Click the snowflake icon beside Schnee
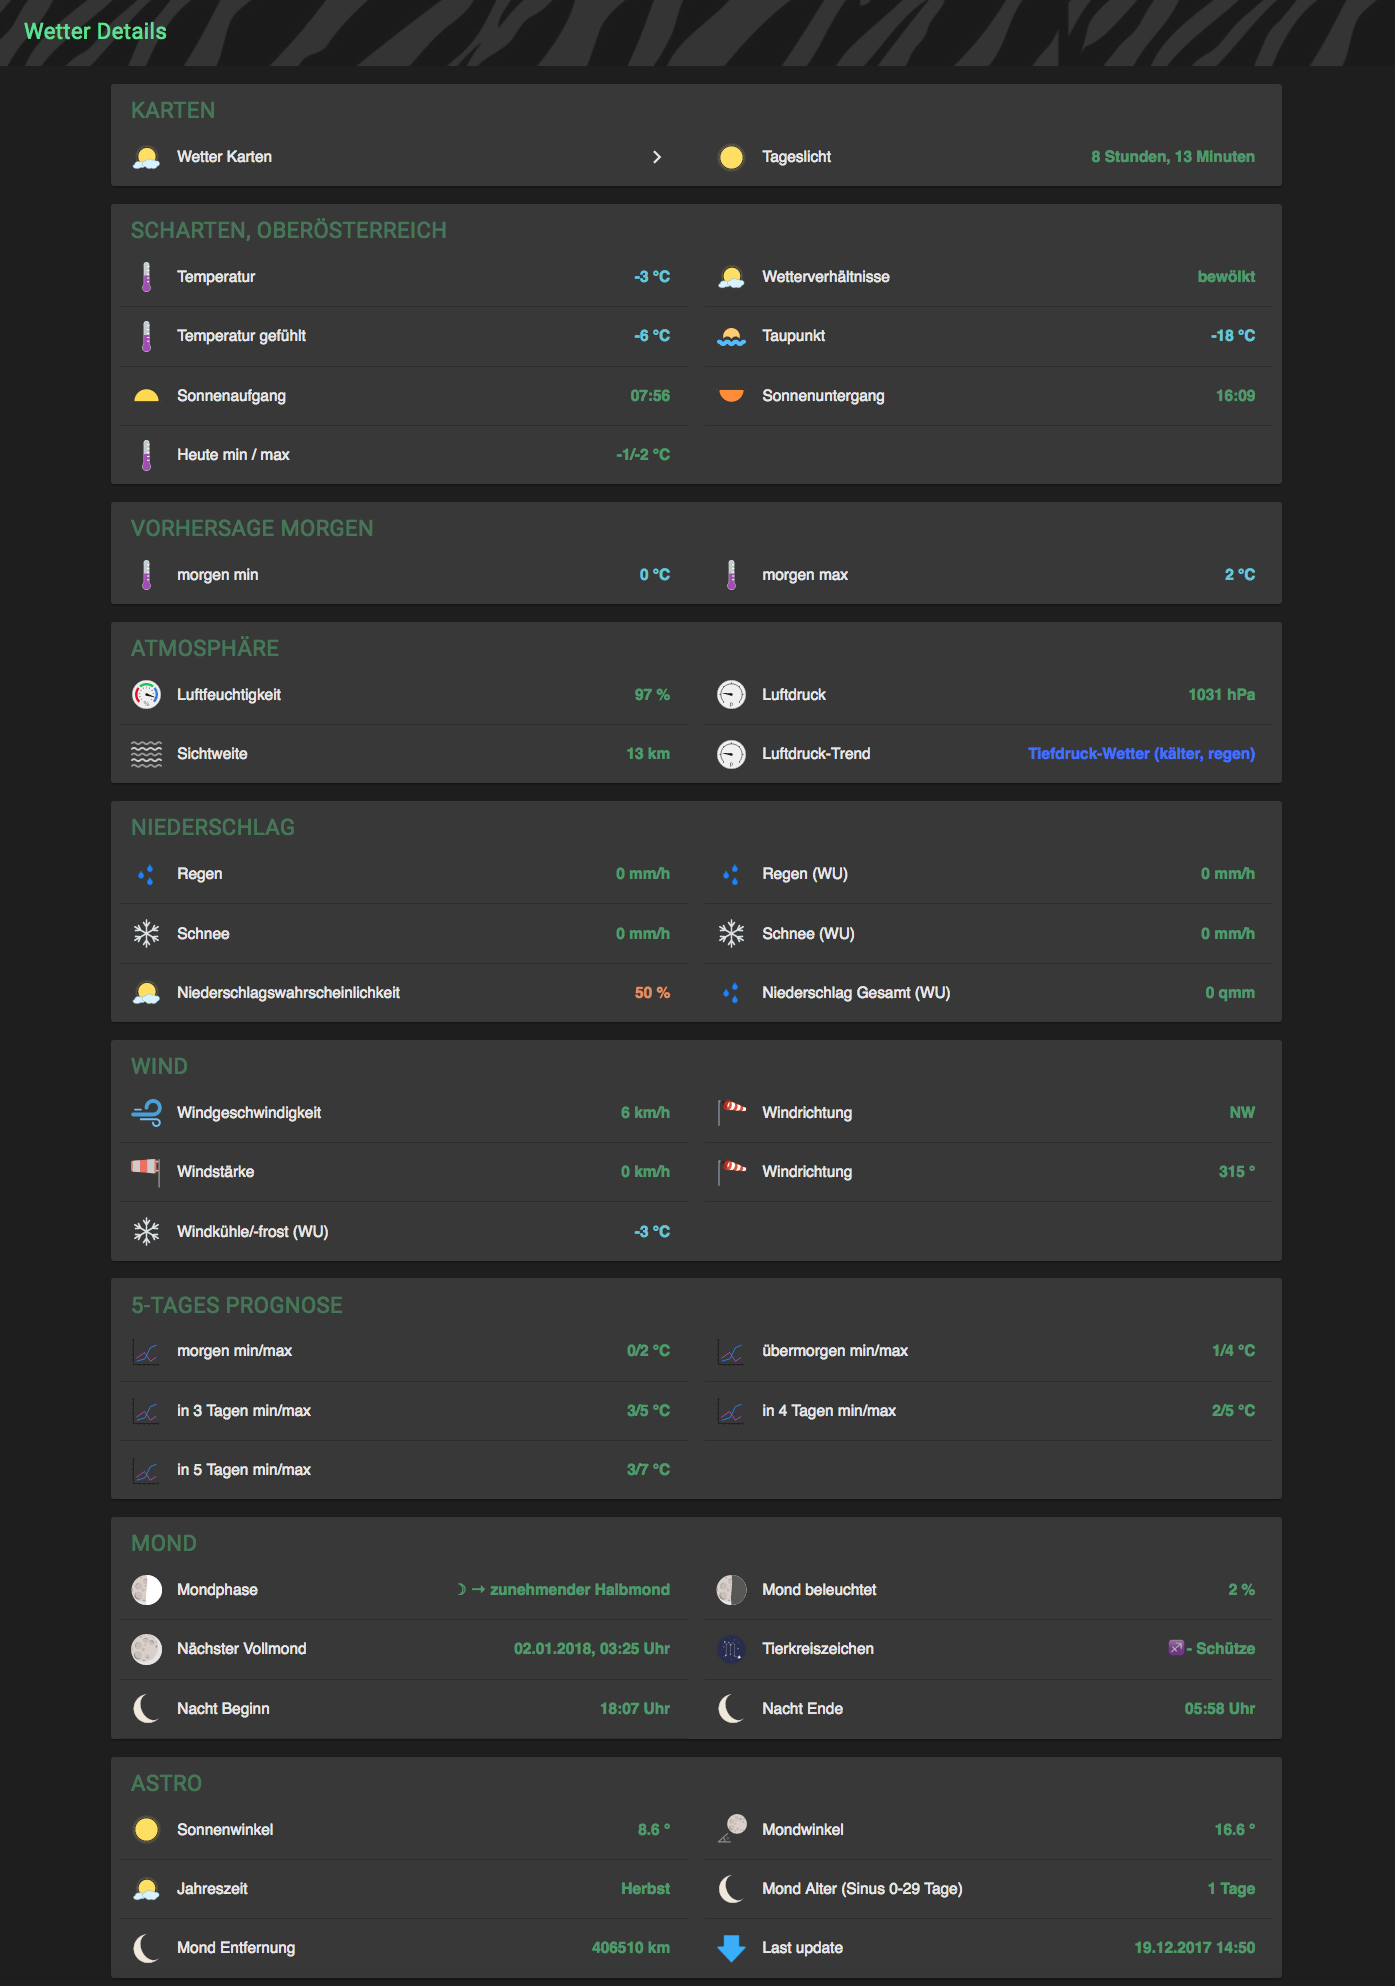This screenshot has width=1395, height=1986. (x=147, y=934)
